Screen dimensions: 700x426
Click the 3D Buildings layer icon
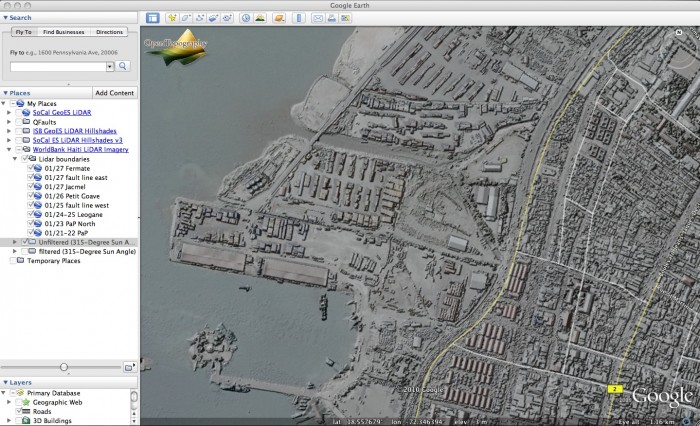coord(26,421)
